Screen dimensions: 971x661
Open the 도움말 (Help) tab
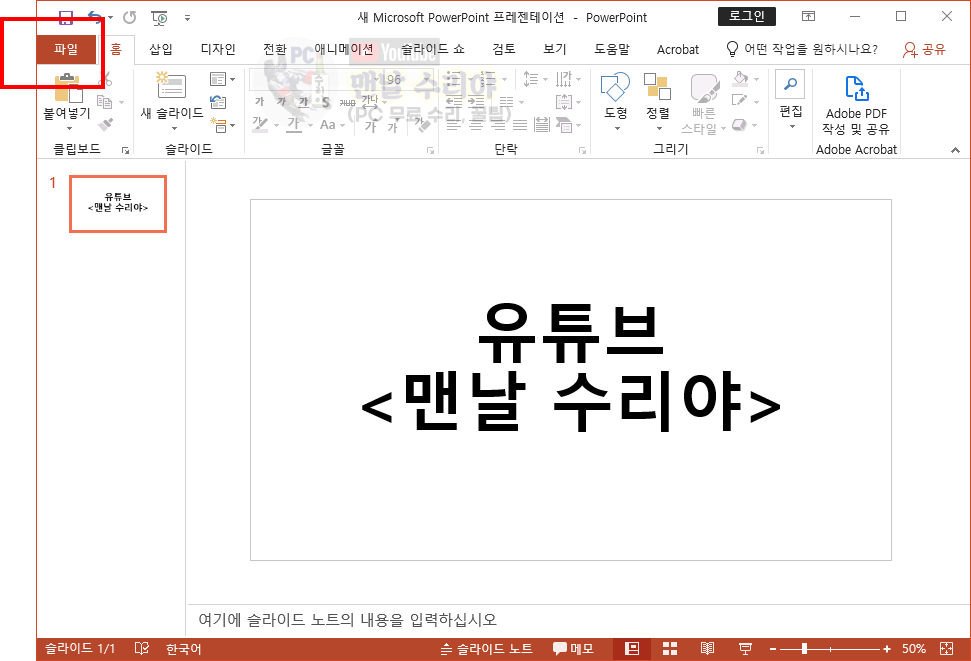612,49
